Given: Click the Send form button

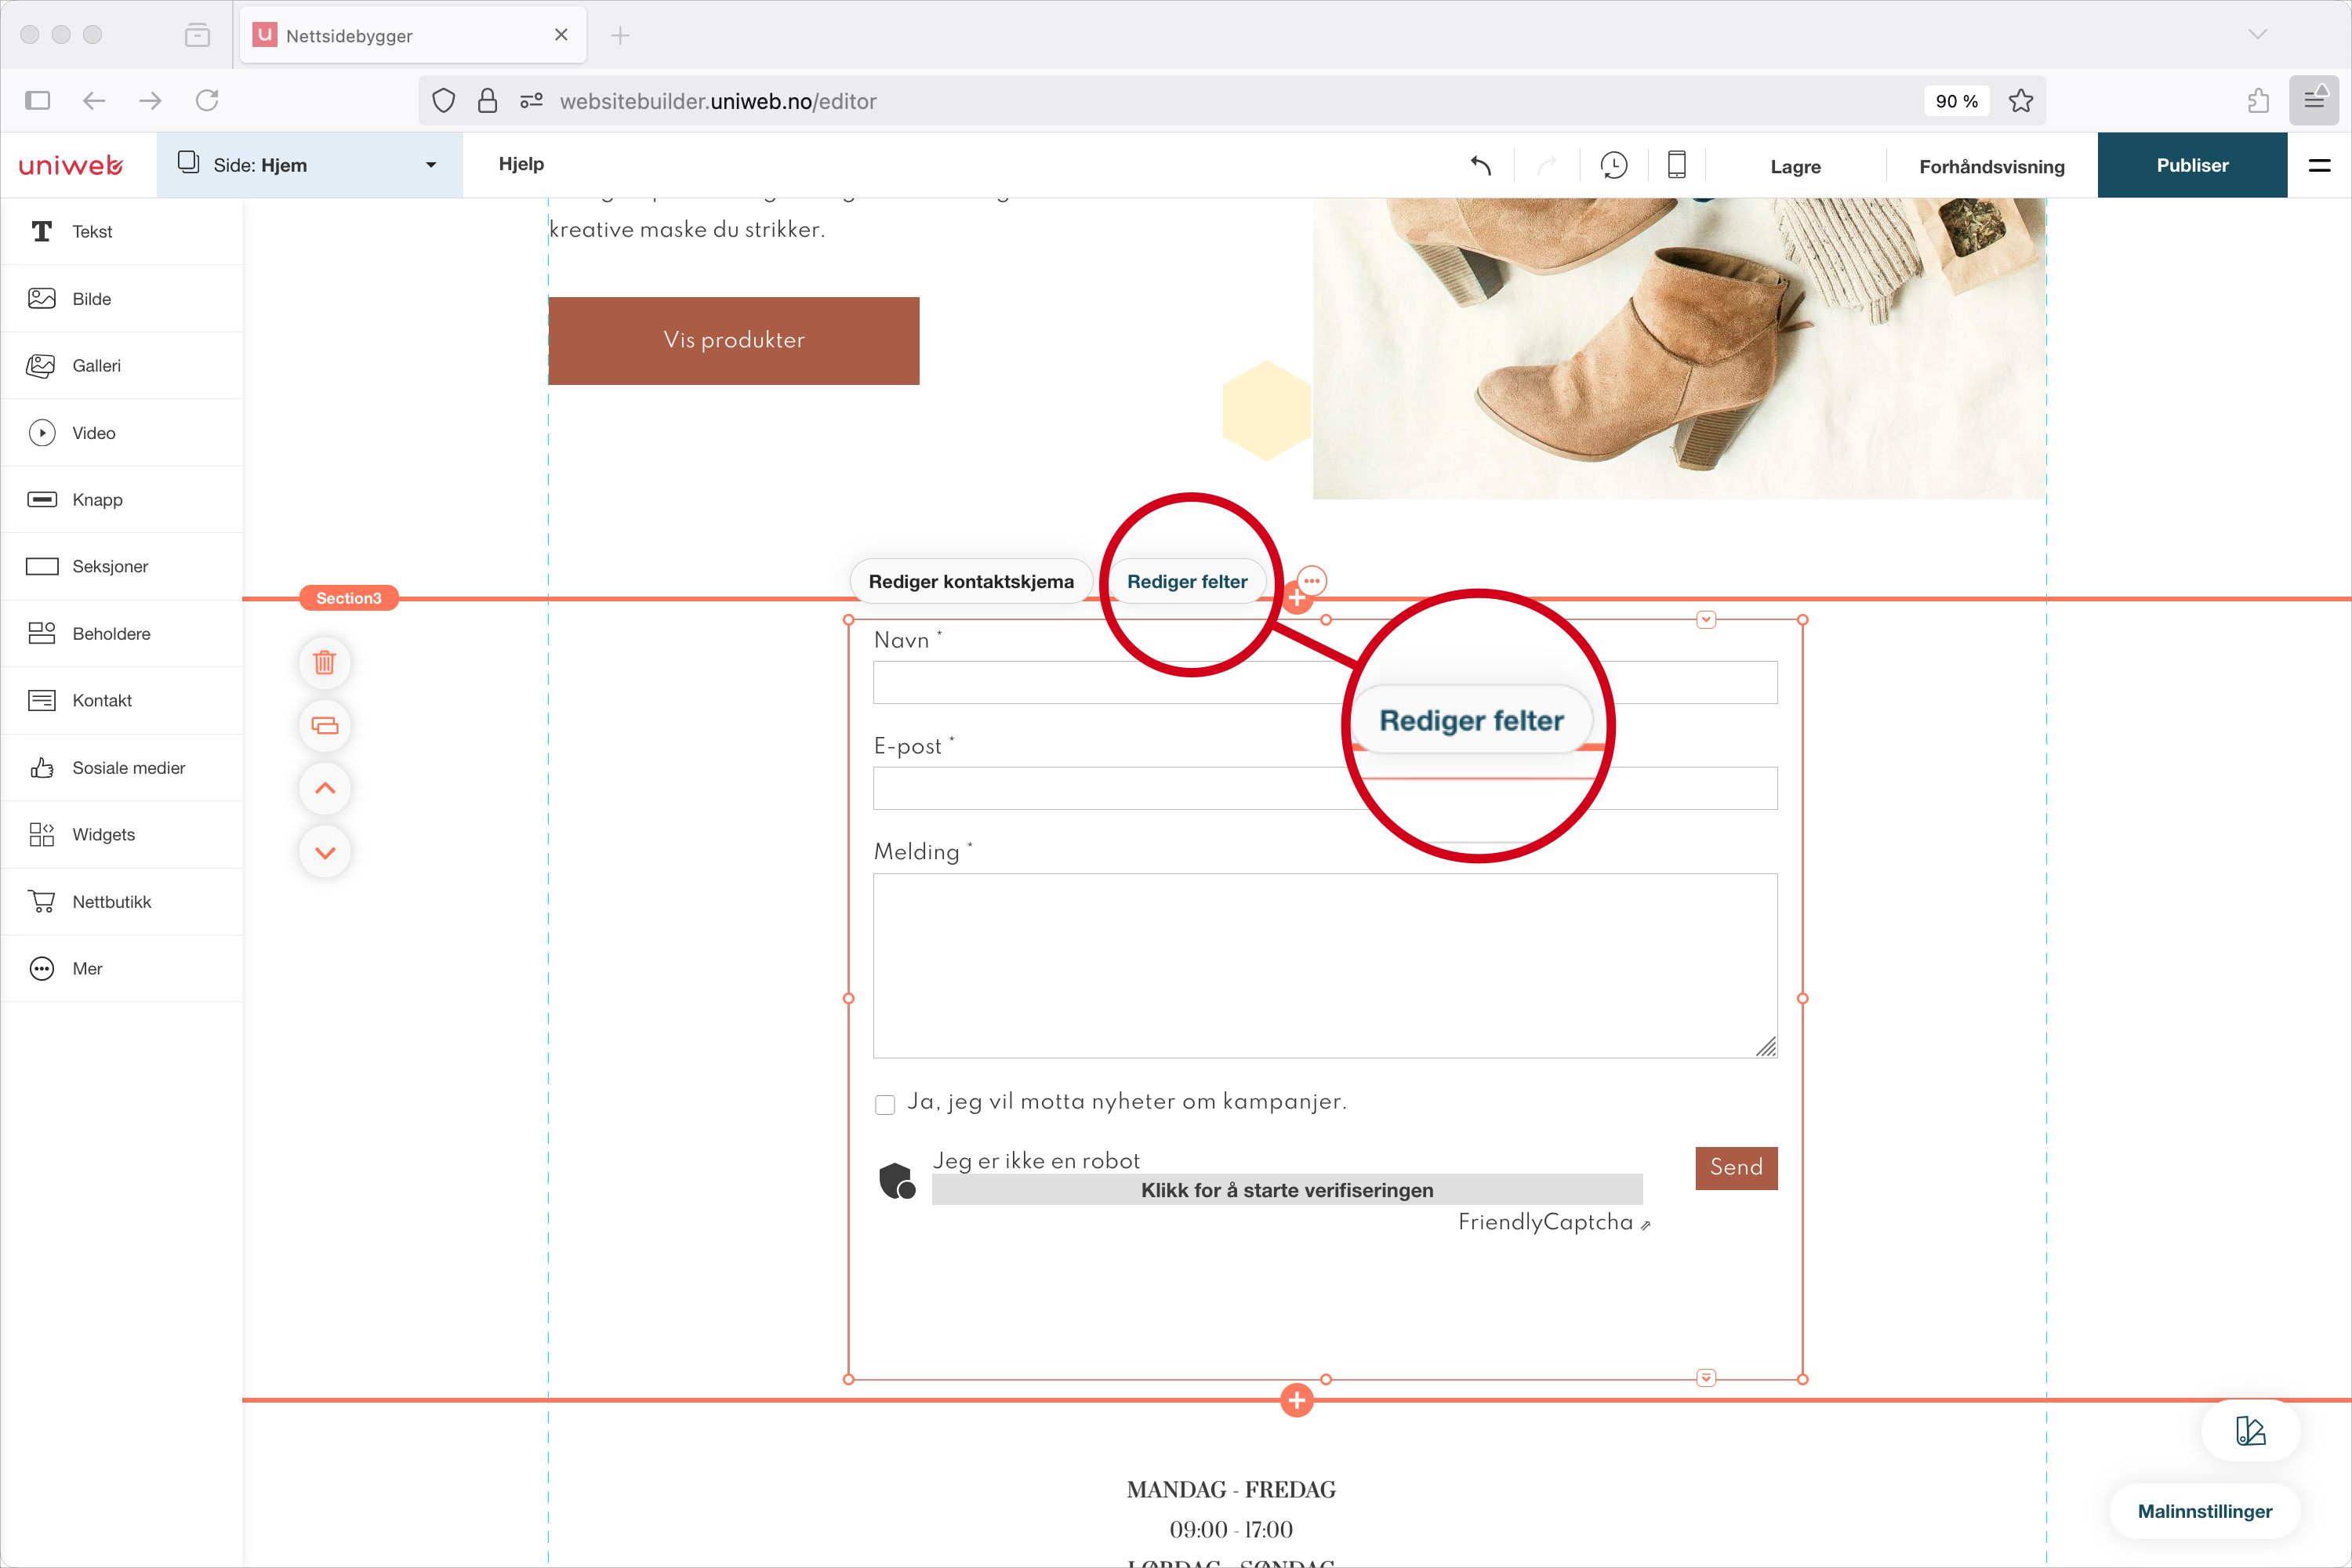Looking at the screenshot, I should tap(1736, 1167).
